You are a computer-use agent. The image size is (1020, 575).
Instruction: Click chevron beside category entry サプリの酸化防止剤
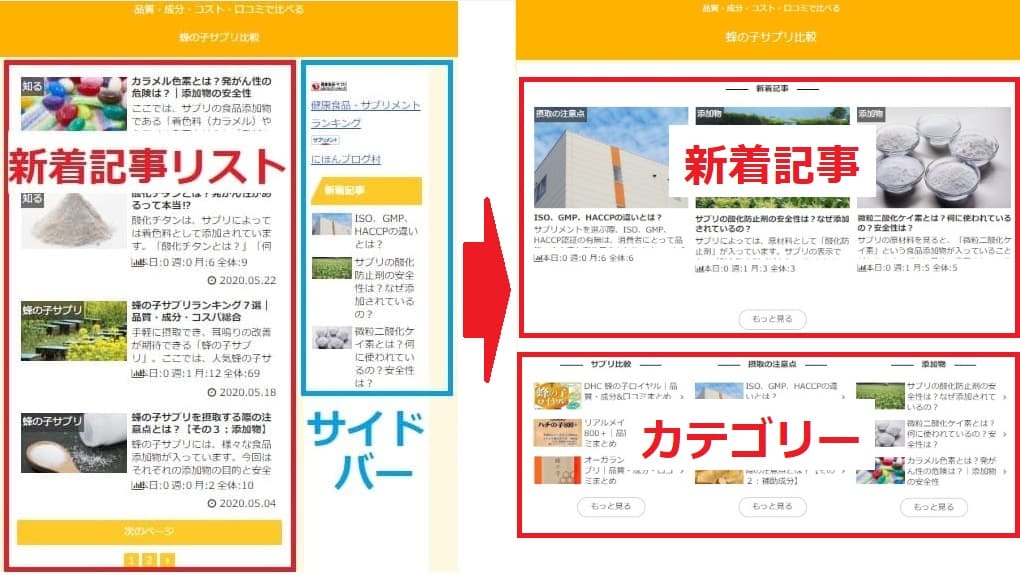(x=1006, y=397)
